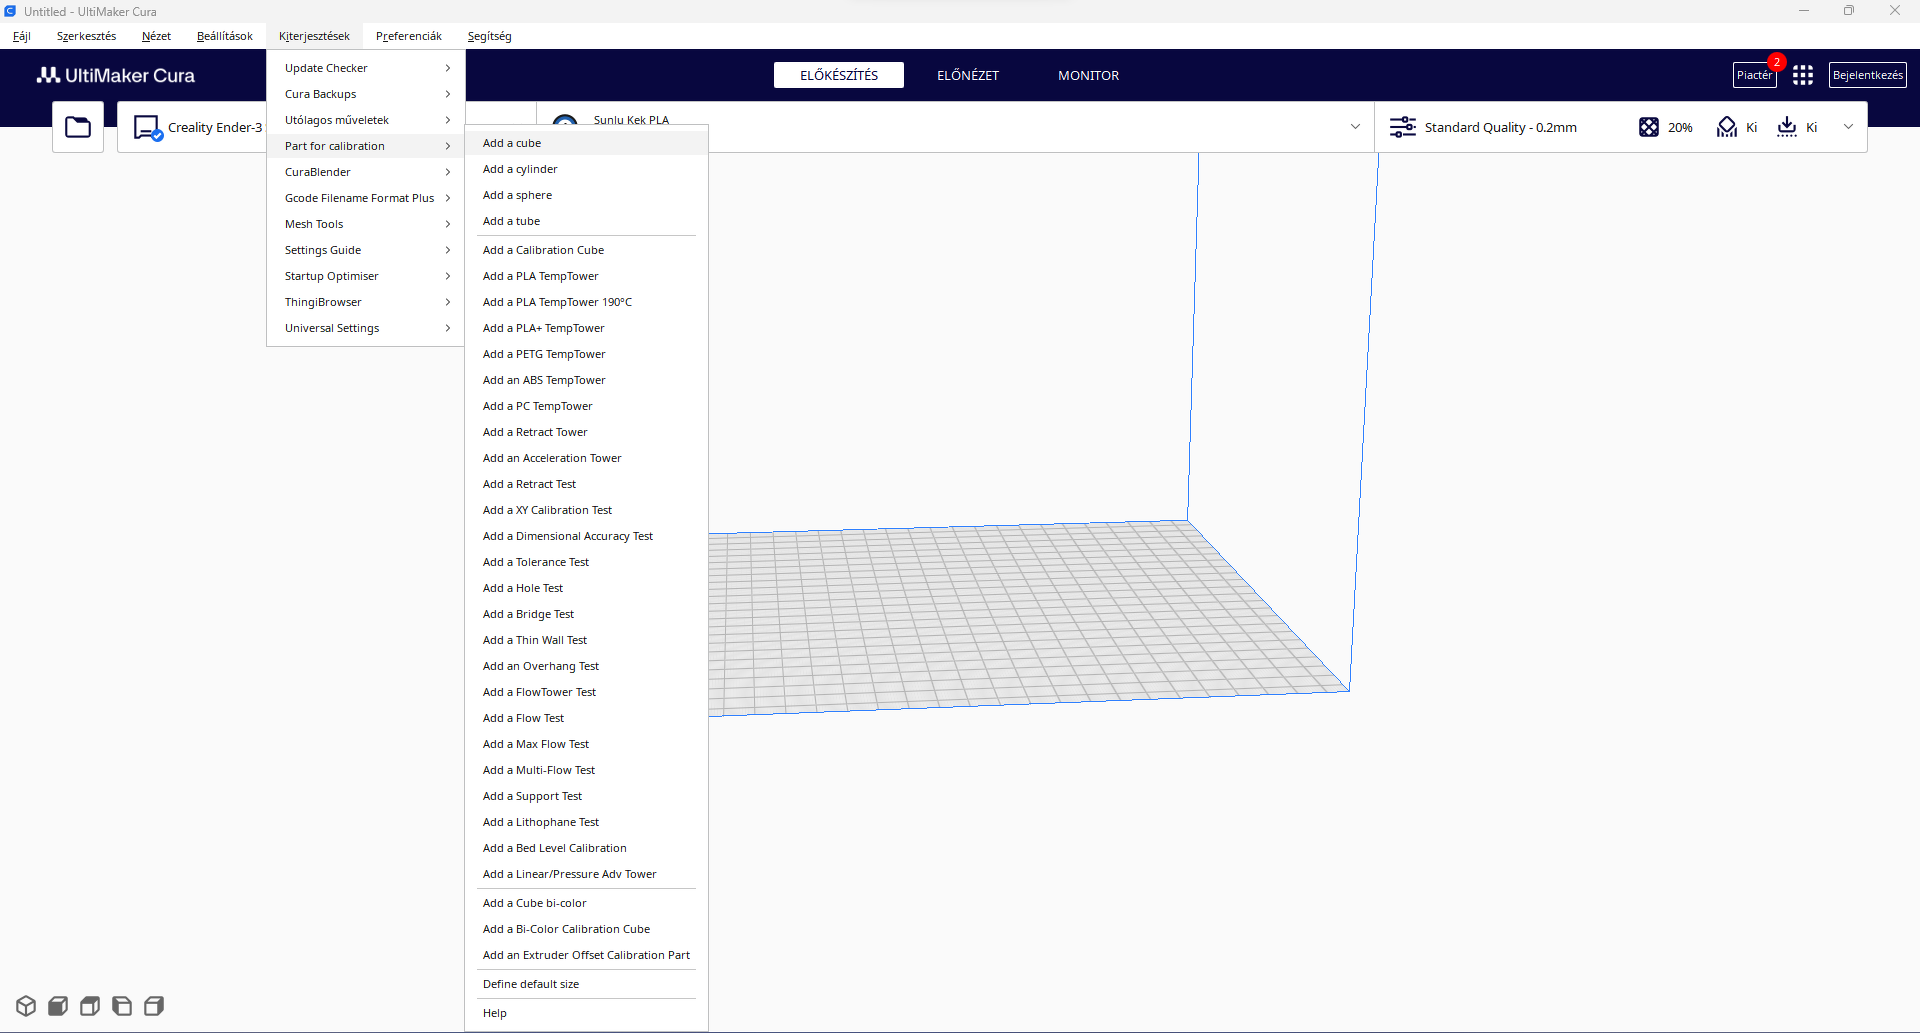This screenshot has height=1033, width=1920.
Task: Expand Startup Optimiser submenu
Action: (x=366, y=276)
